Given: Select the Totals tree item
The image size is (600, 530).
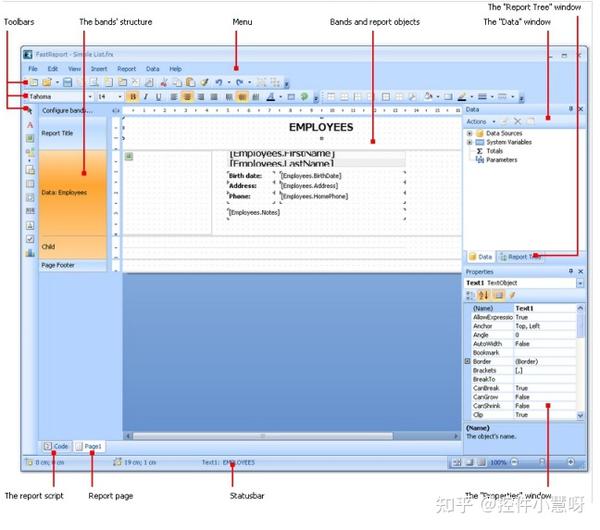Looking at the screenshot, I should click(x=494, y=151).
